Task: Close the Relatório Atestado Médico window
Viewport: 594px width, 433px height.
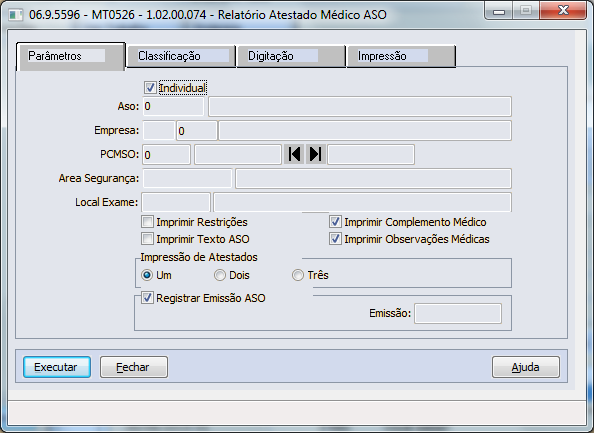Action: tap(563, 11)
